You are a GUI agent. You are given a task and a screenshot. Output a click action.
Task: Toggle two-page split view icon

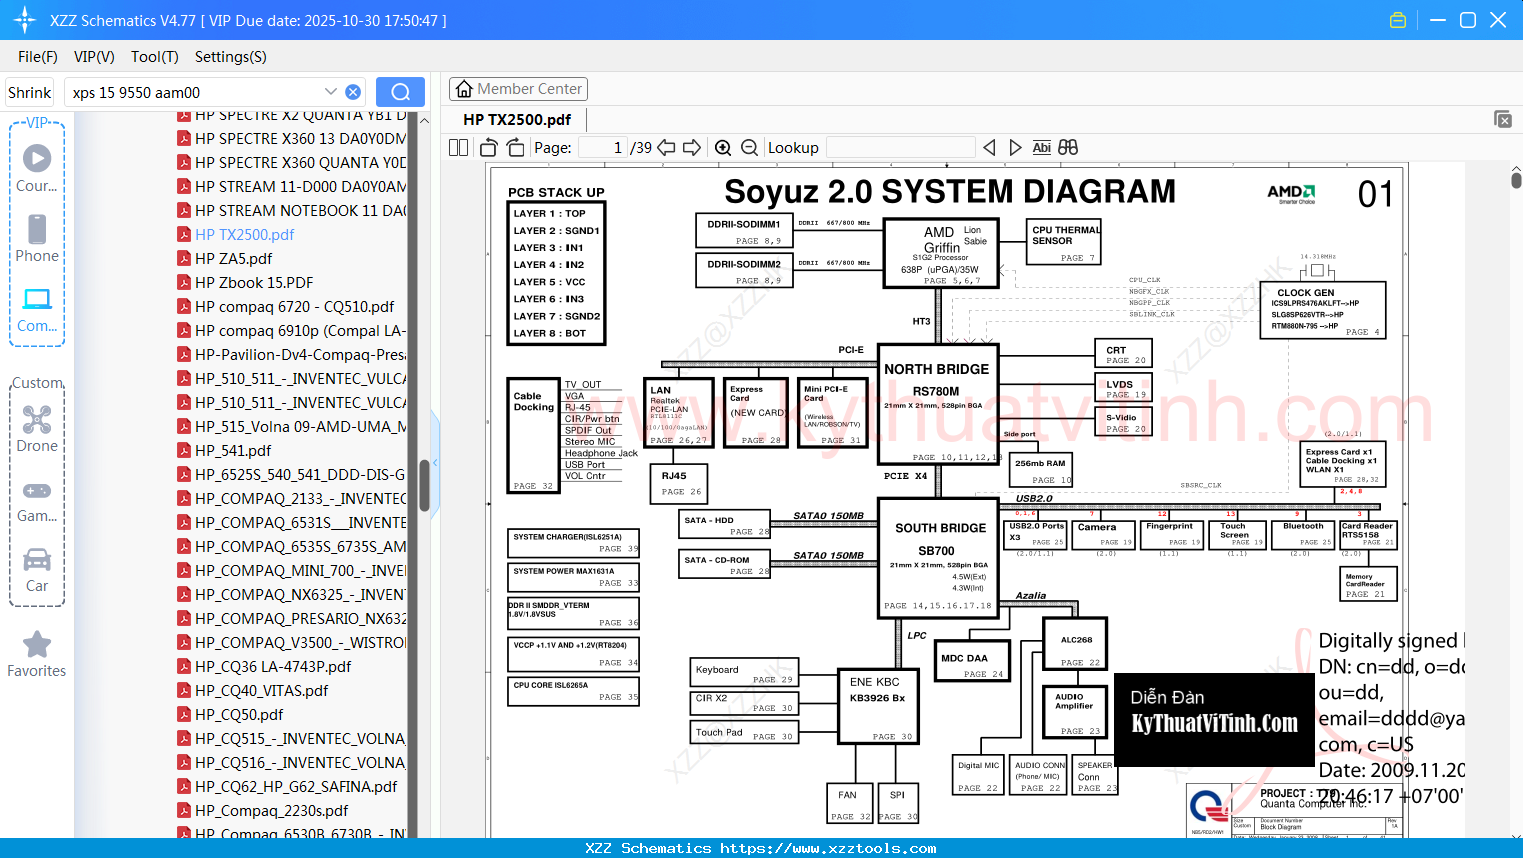coord(458,147)
